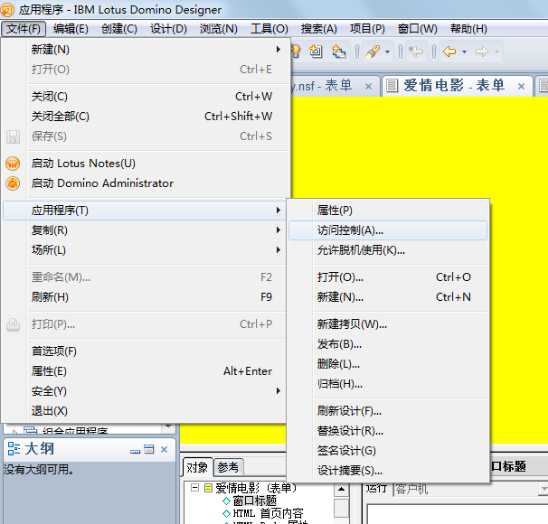Expand the 安全(Y) submenu
The image size is (548, 524).
tap(146, 391)
